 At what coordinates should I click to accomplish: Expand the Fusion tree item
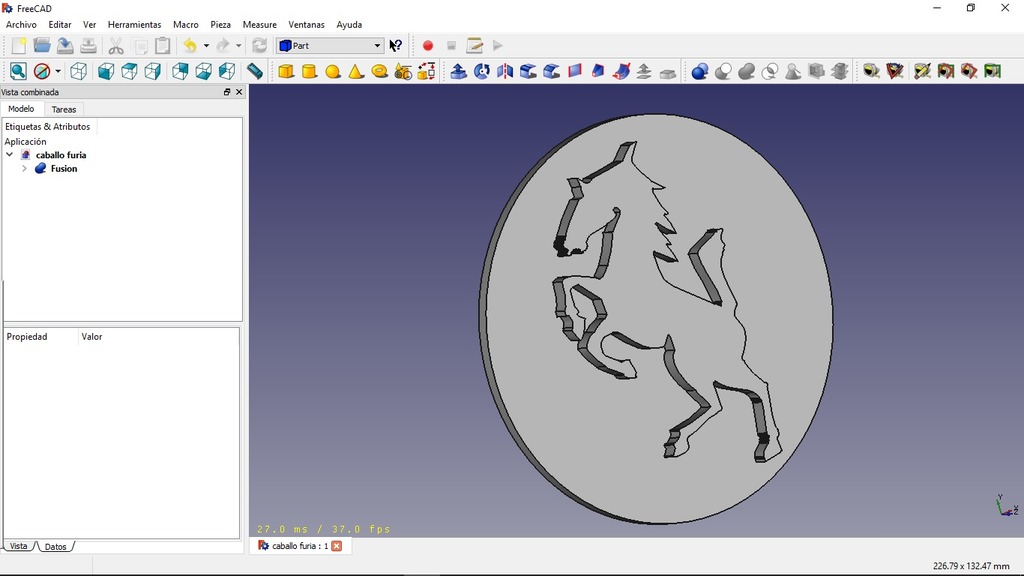pos(24,169)
